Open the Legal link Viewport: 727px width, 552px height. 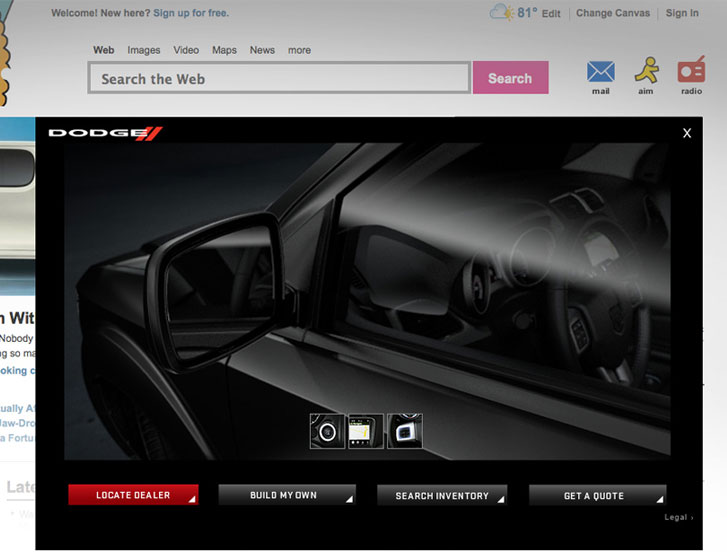[x=677, y=518]
